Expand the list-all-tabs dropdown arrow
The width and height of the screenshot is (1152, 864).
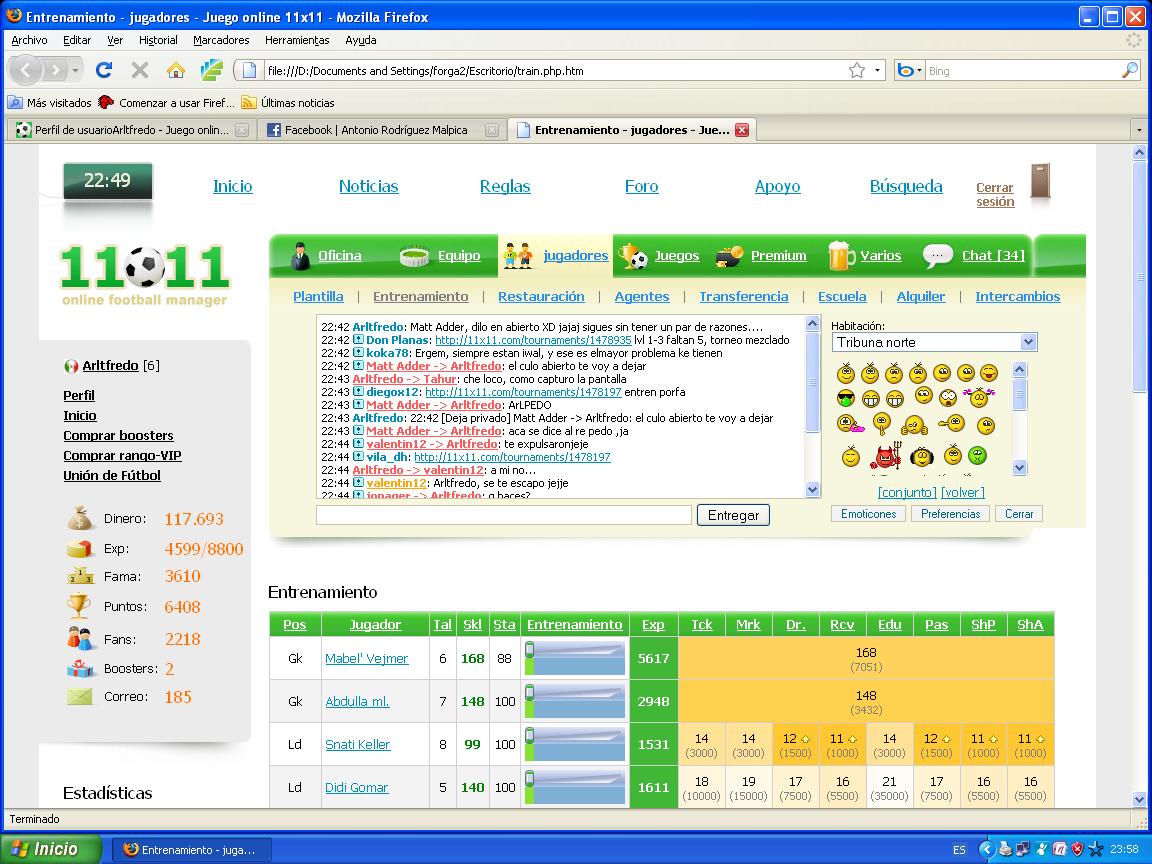click(1138, 130)
